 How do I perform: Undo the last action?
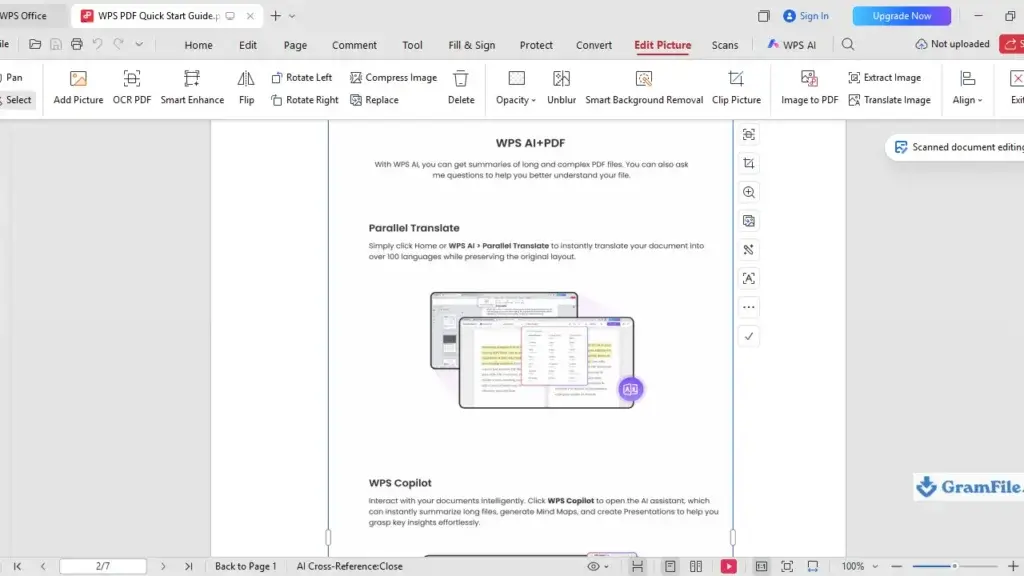pos(97,44)
